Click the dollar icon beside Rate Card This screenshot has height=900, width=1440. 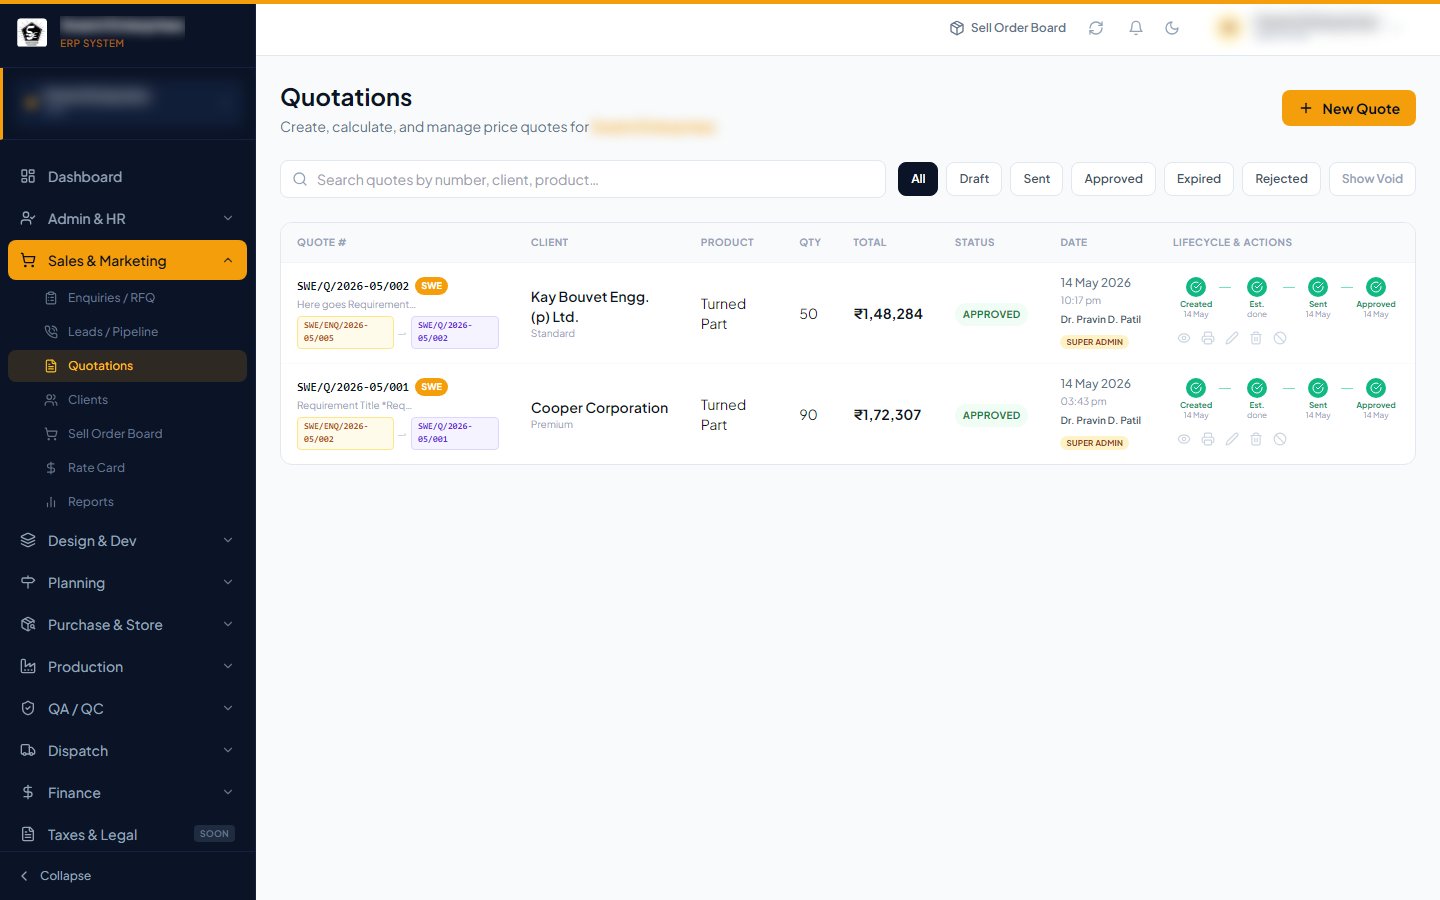pos(51,468)
